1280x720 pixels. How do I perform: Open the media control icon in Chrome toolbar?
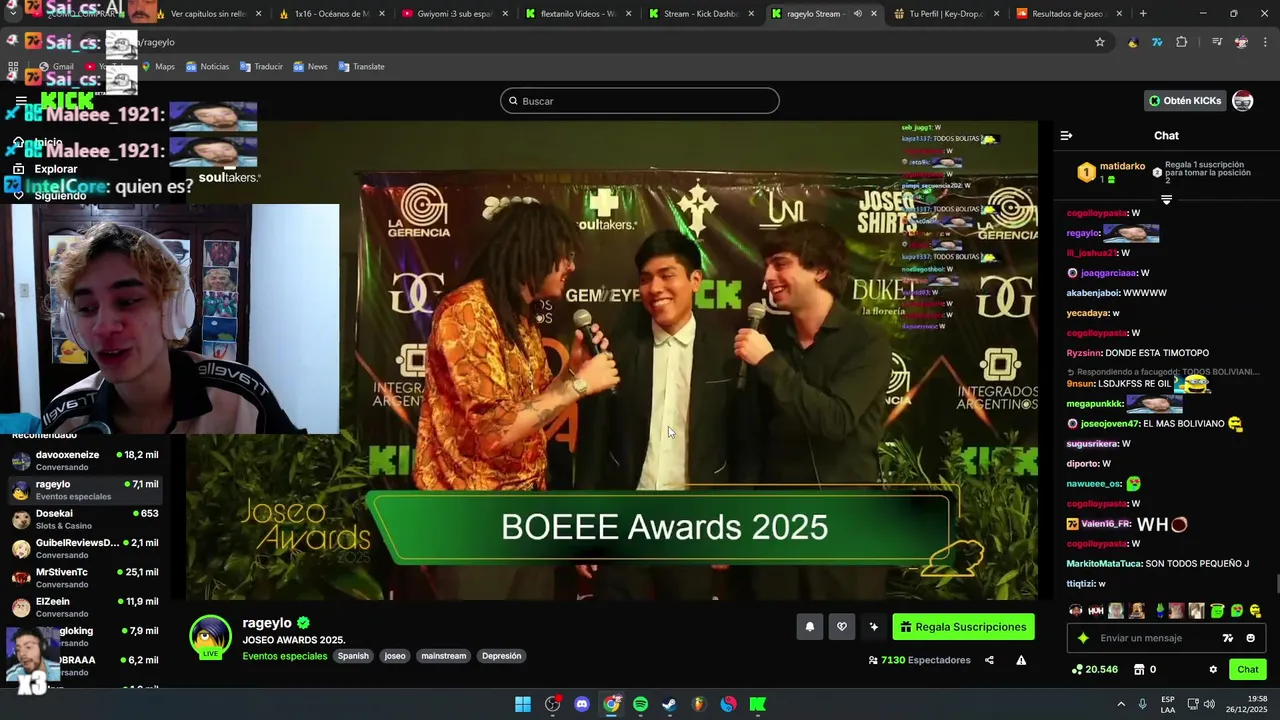[1217, 42]
